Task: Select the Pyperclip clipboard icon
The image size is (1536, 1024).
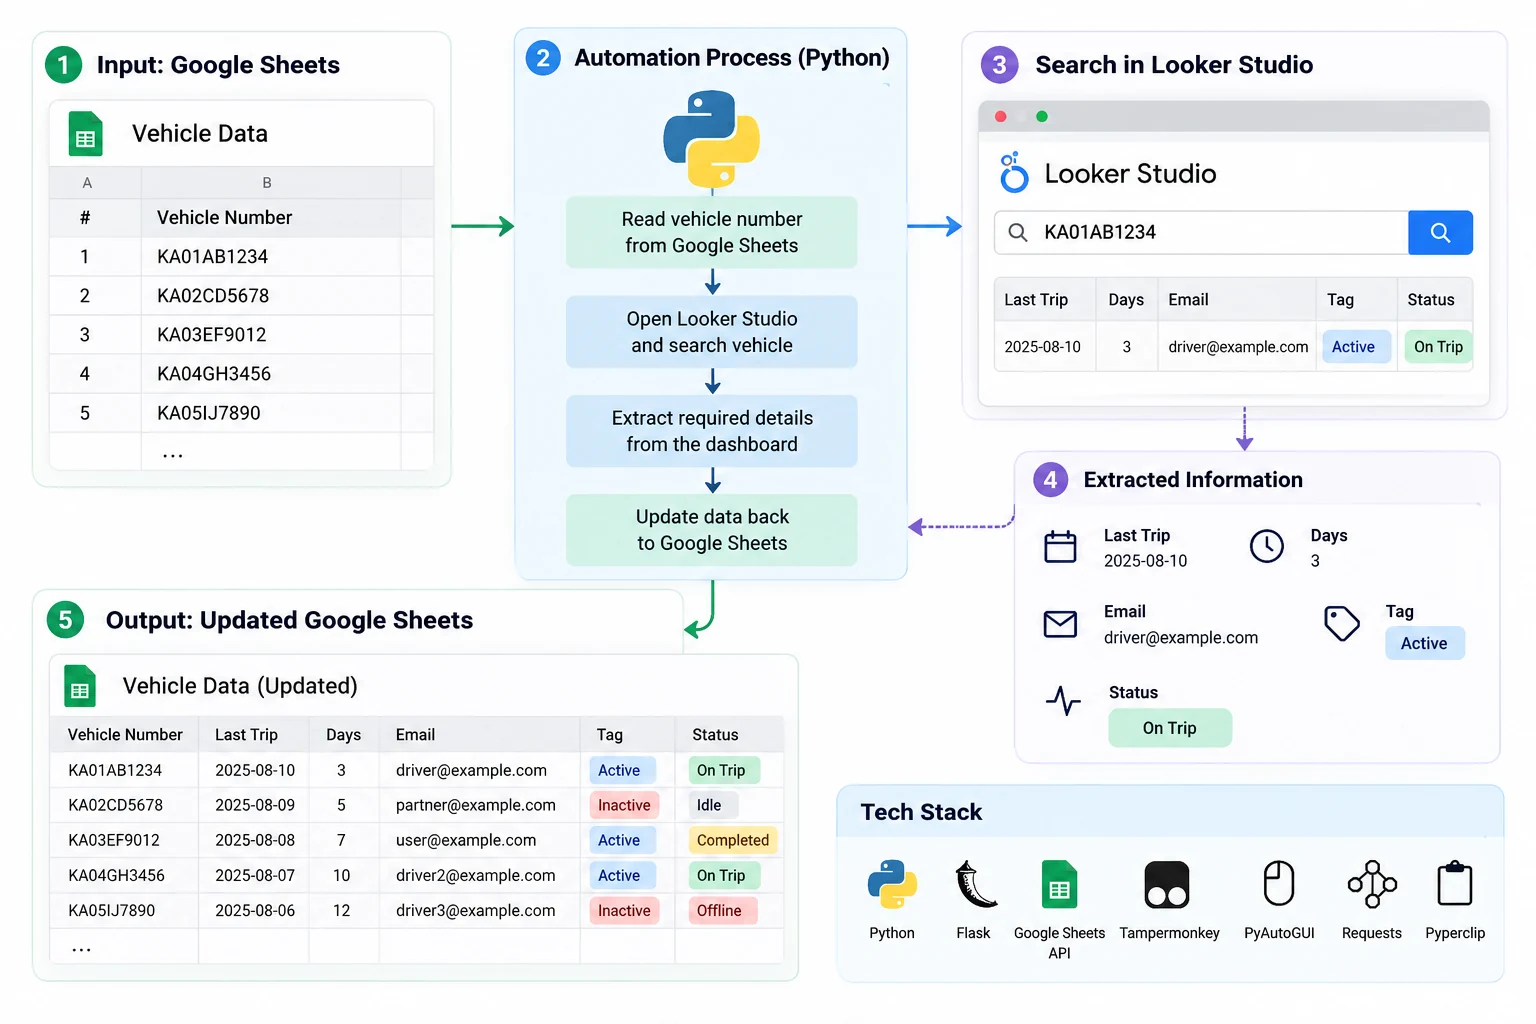Action: [x=1455, y=884]
